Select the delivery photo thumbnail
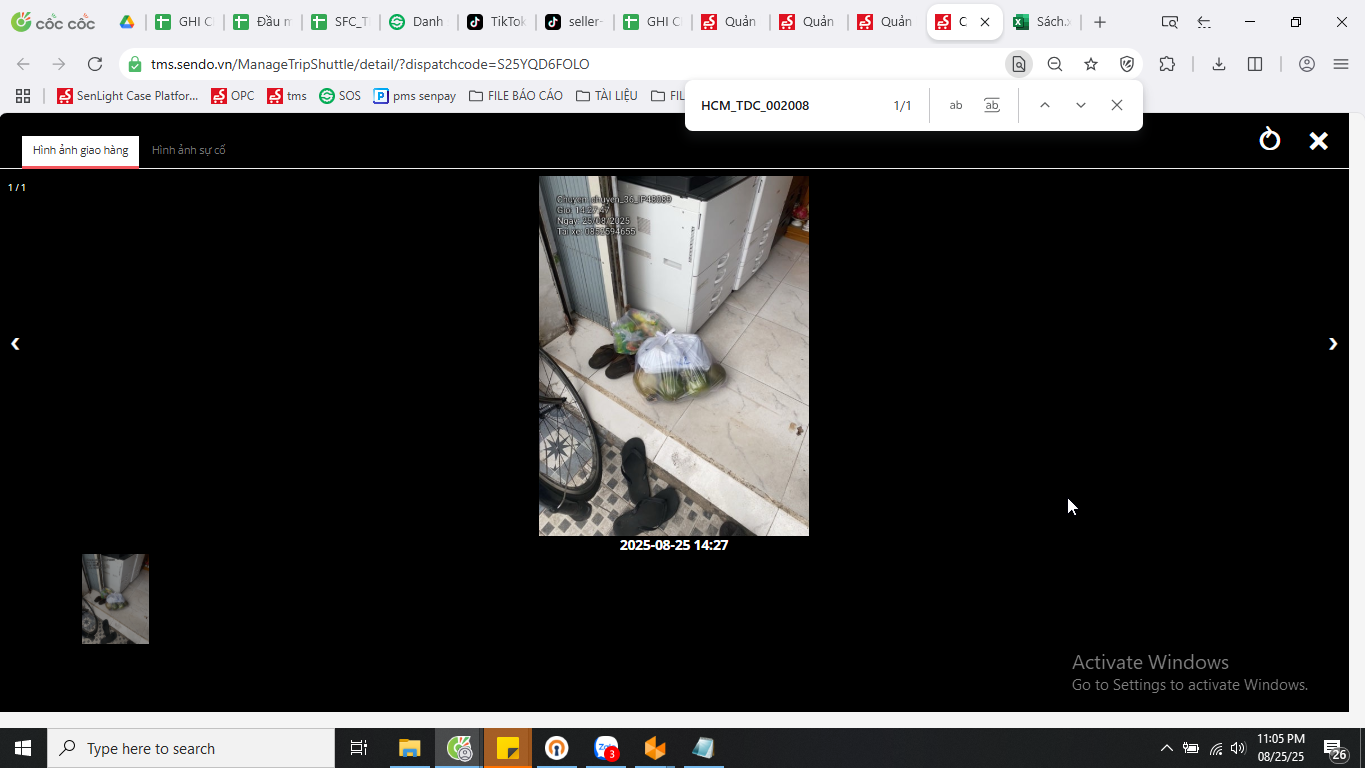Screen dimensions: 1365x768 tap(115, 599)
